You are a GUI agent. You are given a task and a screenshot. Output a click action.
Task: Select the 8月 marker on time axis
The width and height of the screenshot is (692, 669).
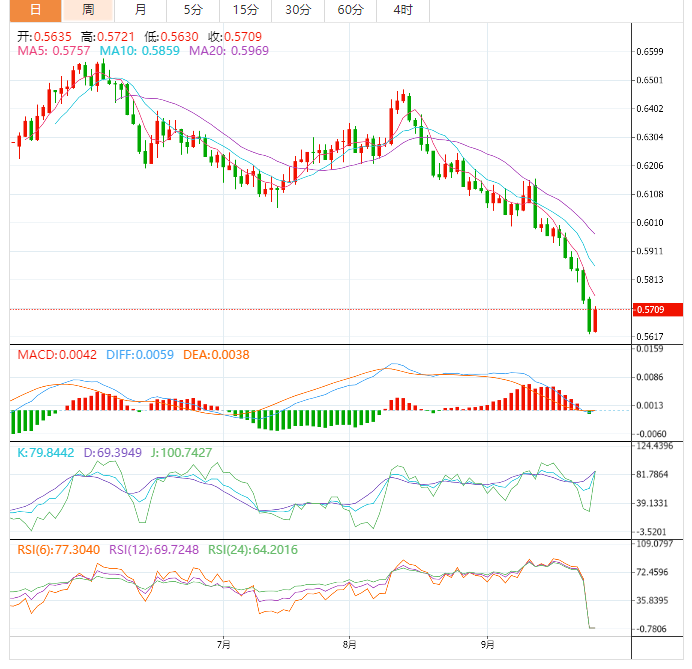tap(347, 644)
